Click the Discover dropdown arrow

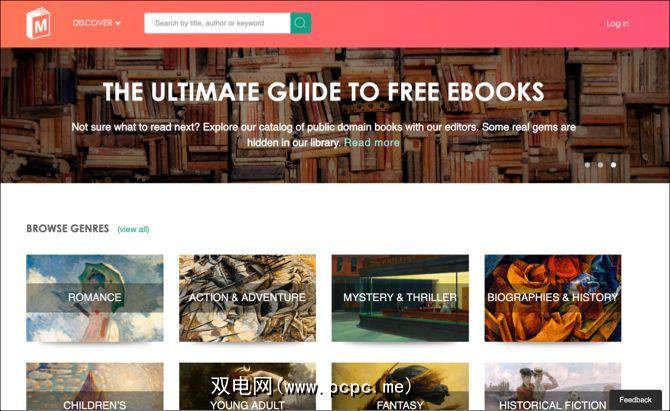[x=118, y=23]
